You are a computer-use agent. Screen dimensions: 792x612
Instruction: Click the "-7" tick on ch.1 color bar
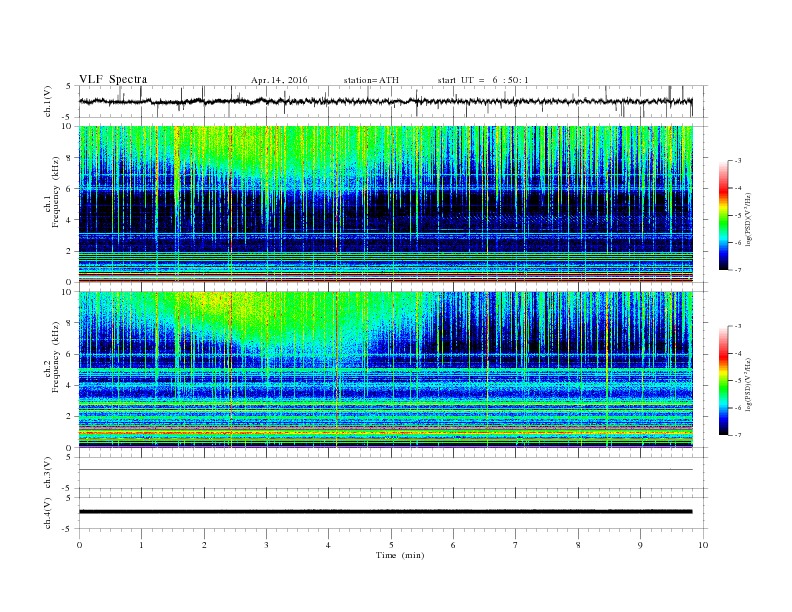738,270
